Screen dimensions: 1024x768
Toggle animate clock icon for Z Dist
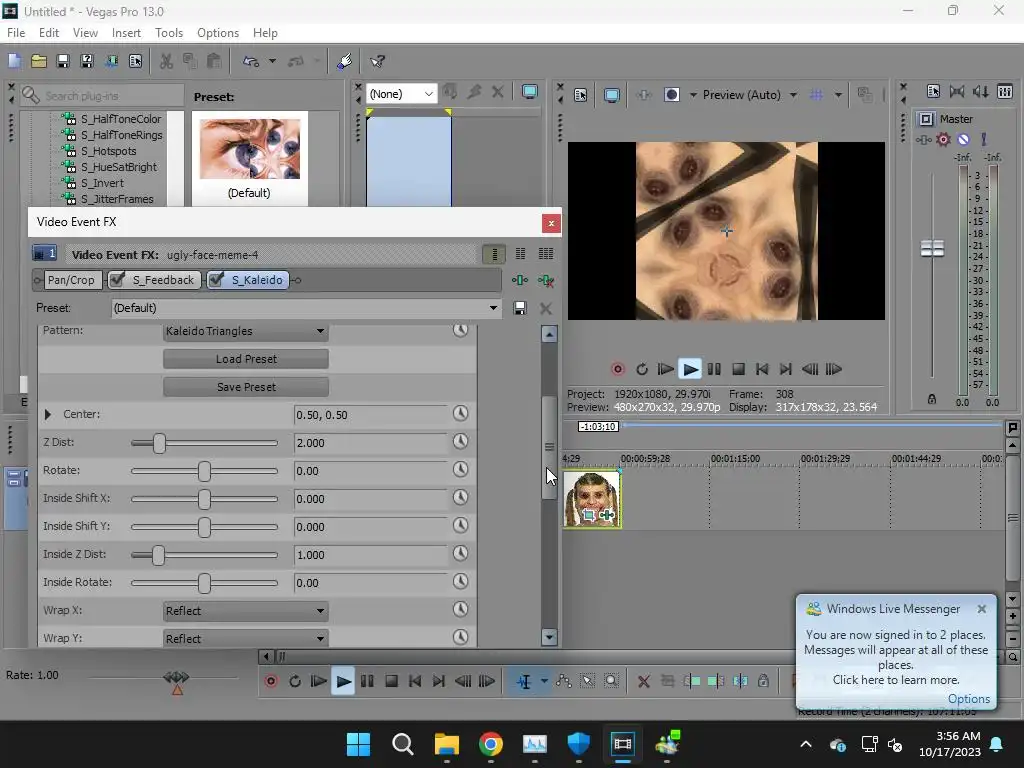460,441
